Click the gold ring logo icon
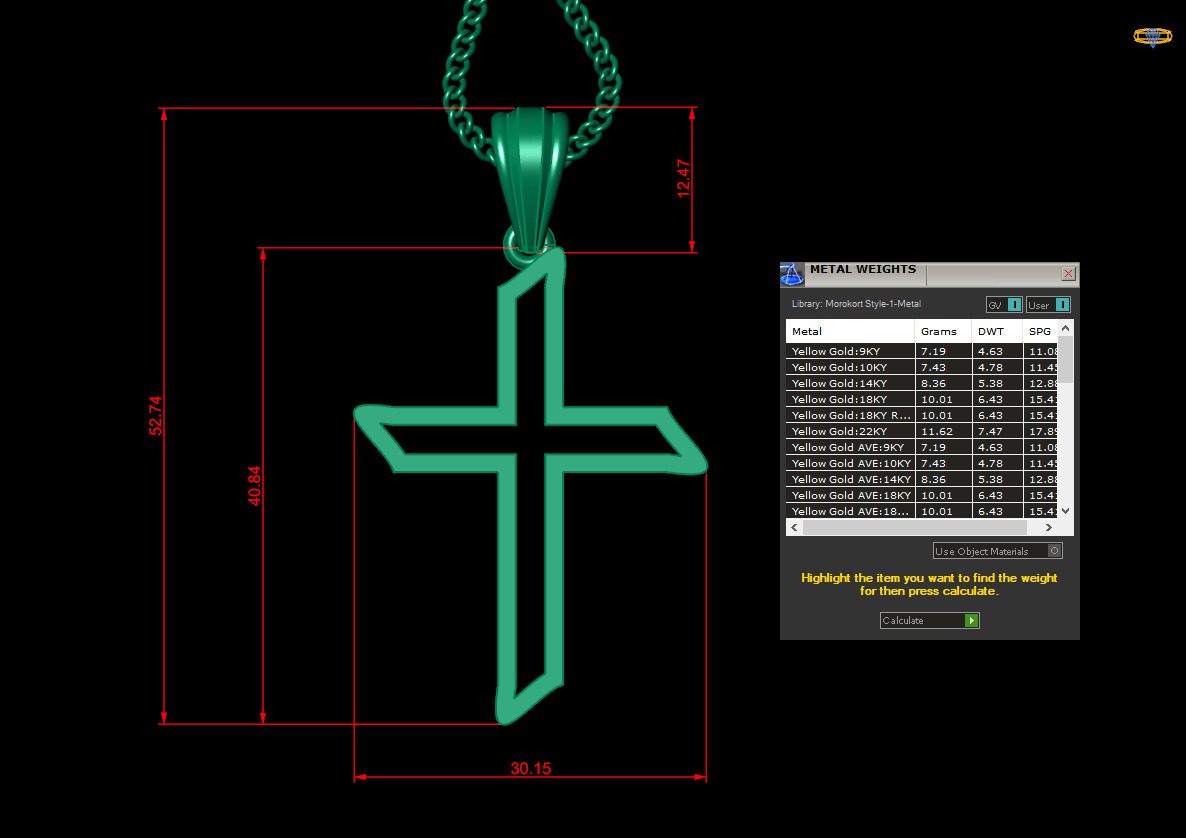The image size is (1186, 838). pos(1152,36)
